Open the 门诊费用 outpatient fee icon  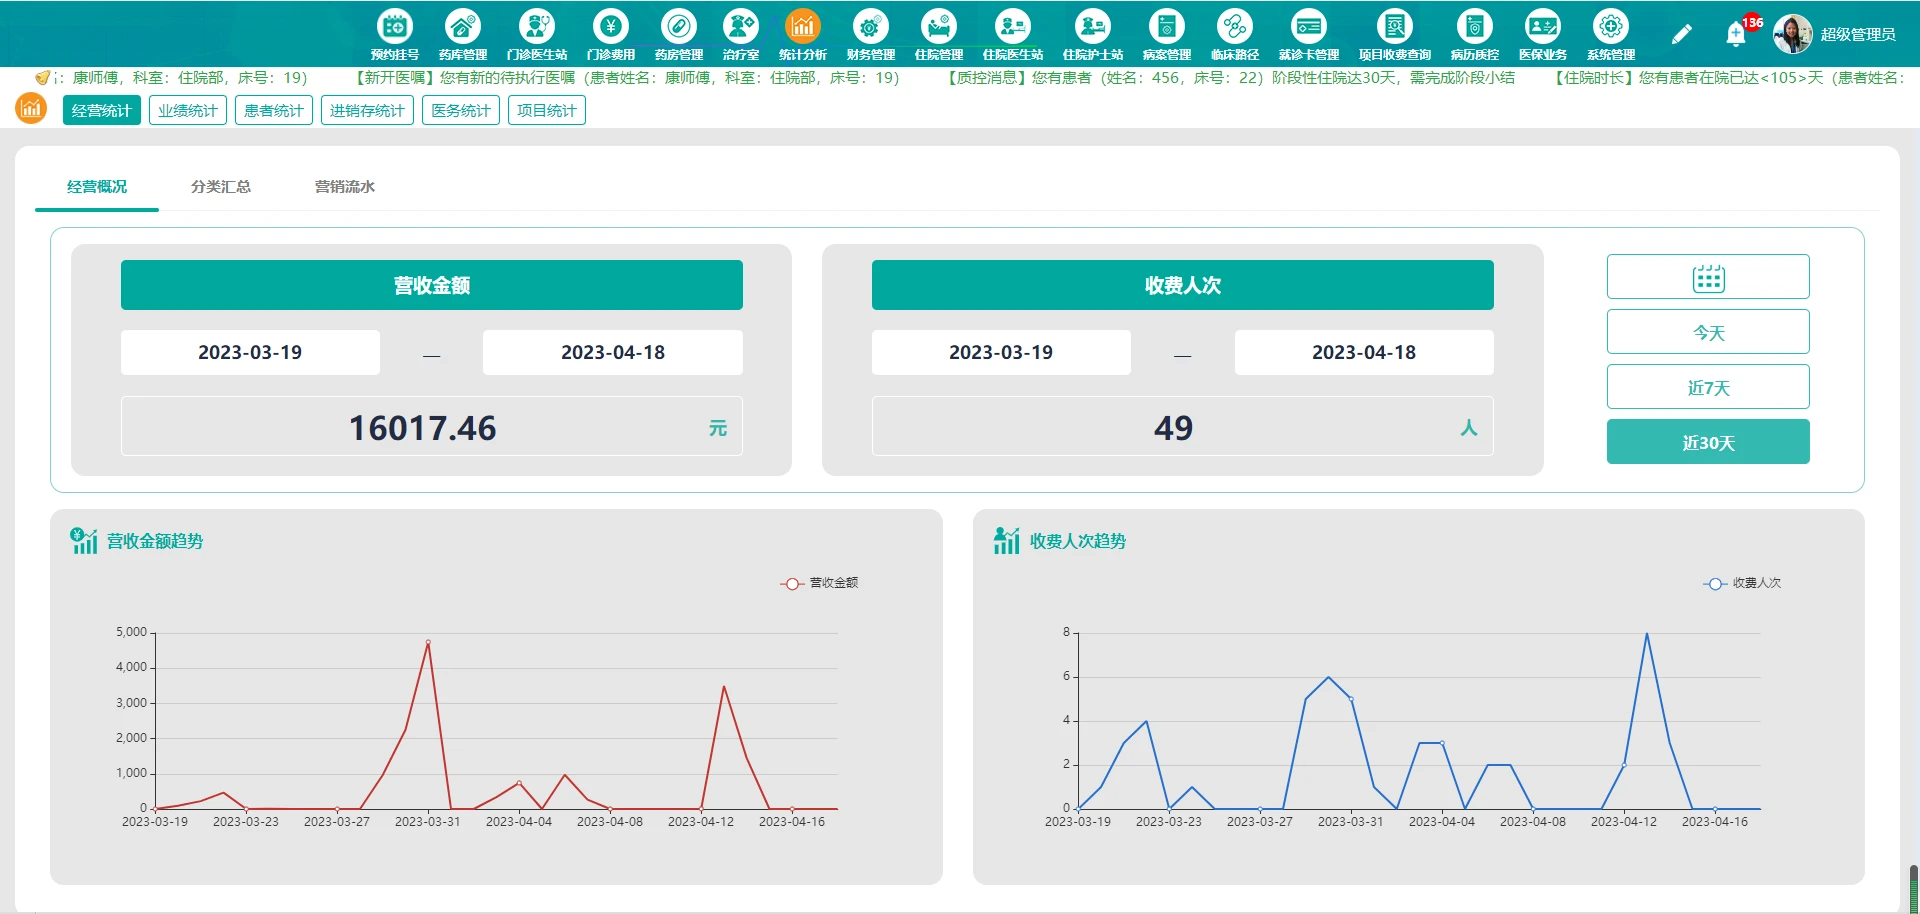pyautogui.click(x=610, y=33)
